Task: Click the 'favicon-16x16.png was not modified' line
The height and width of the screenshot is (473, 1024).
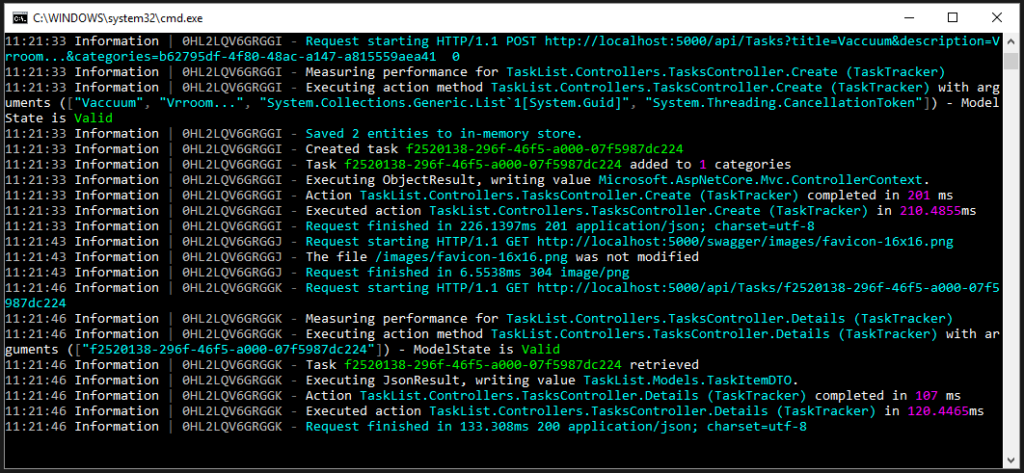Action: tap(472, 256)
